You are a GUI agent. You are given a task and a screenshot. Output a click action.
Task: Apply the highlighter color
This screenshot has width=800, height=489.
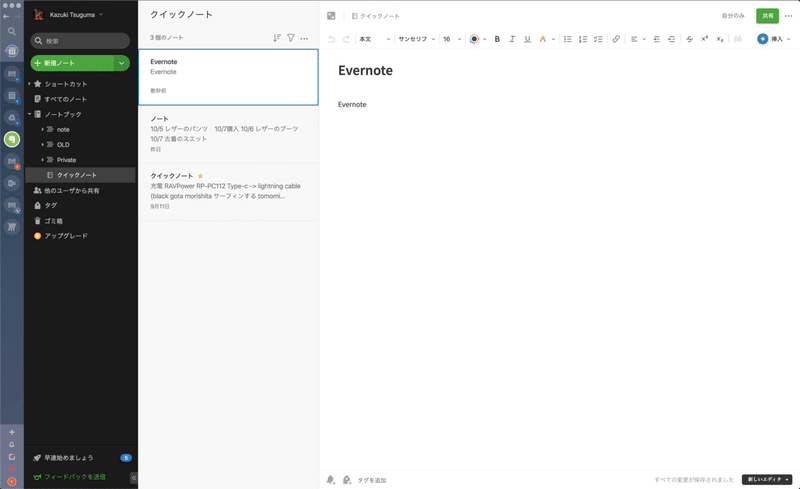(542, 39)
